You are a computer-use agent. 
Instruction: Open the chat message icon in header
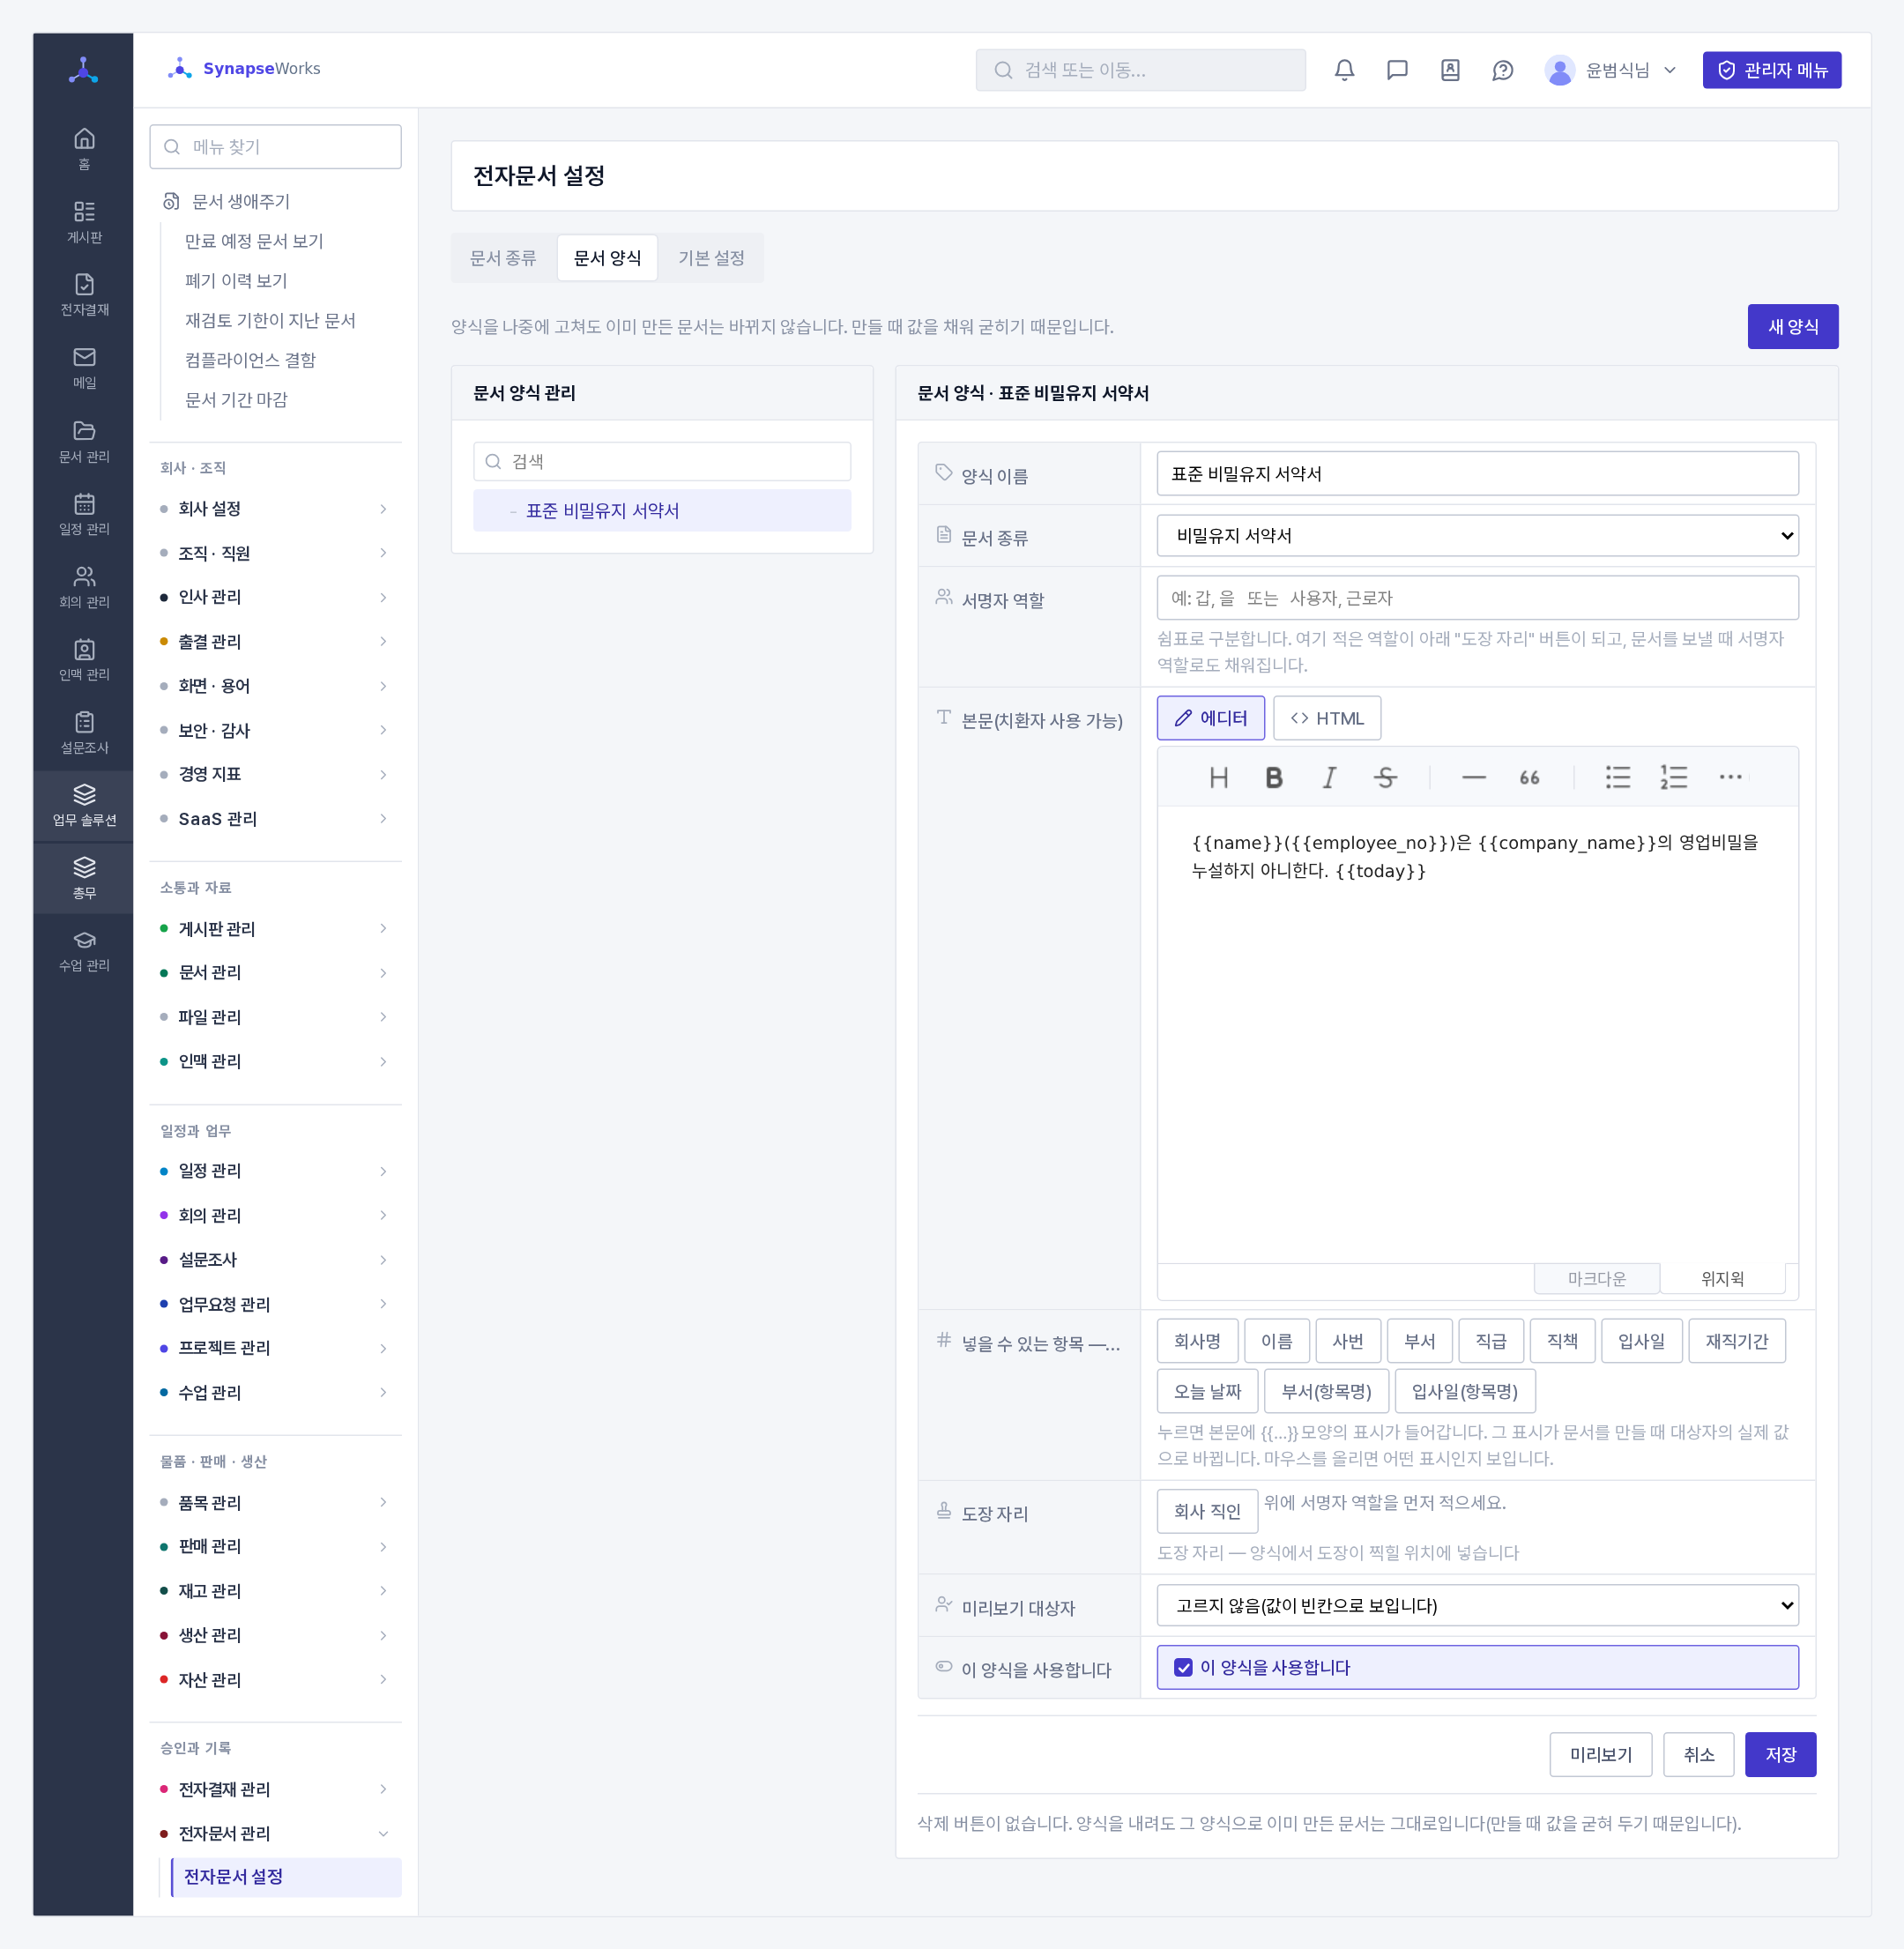point(1397,70)
